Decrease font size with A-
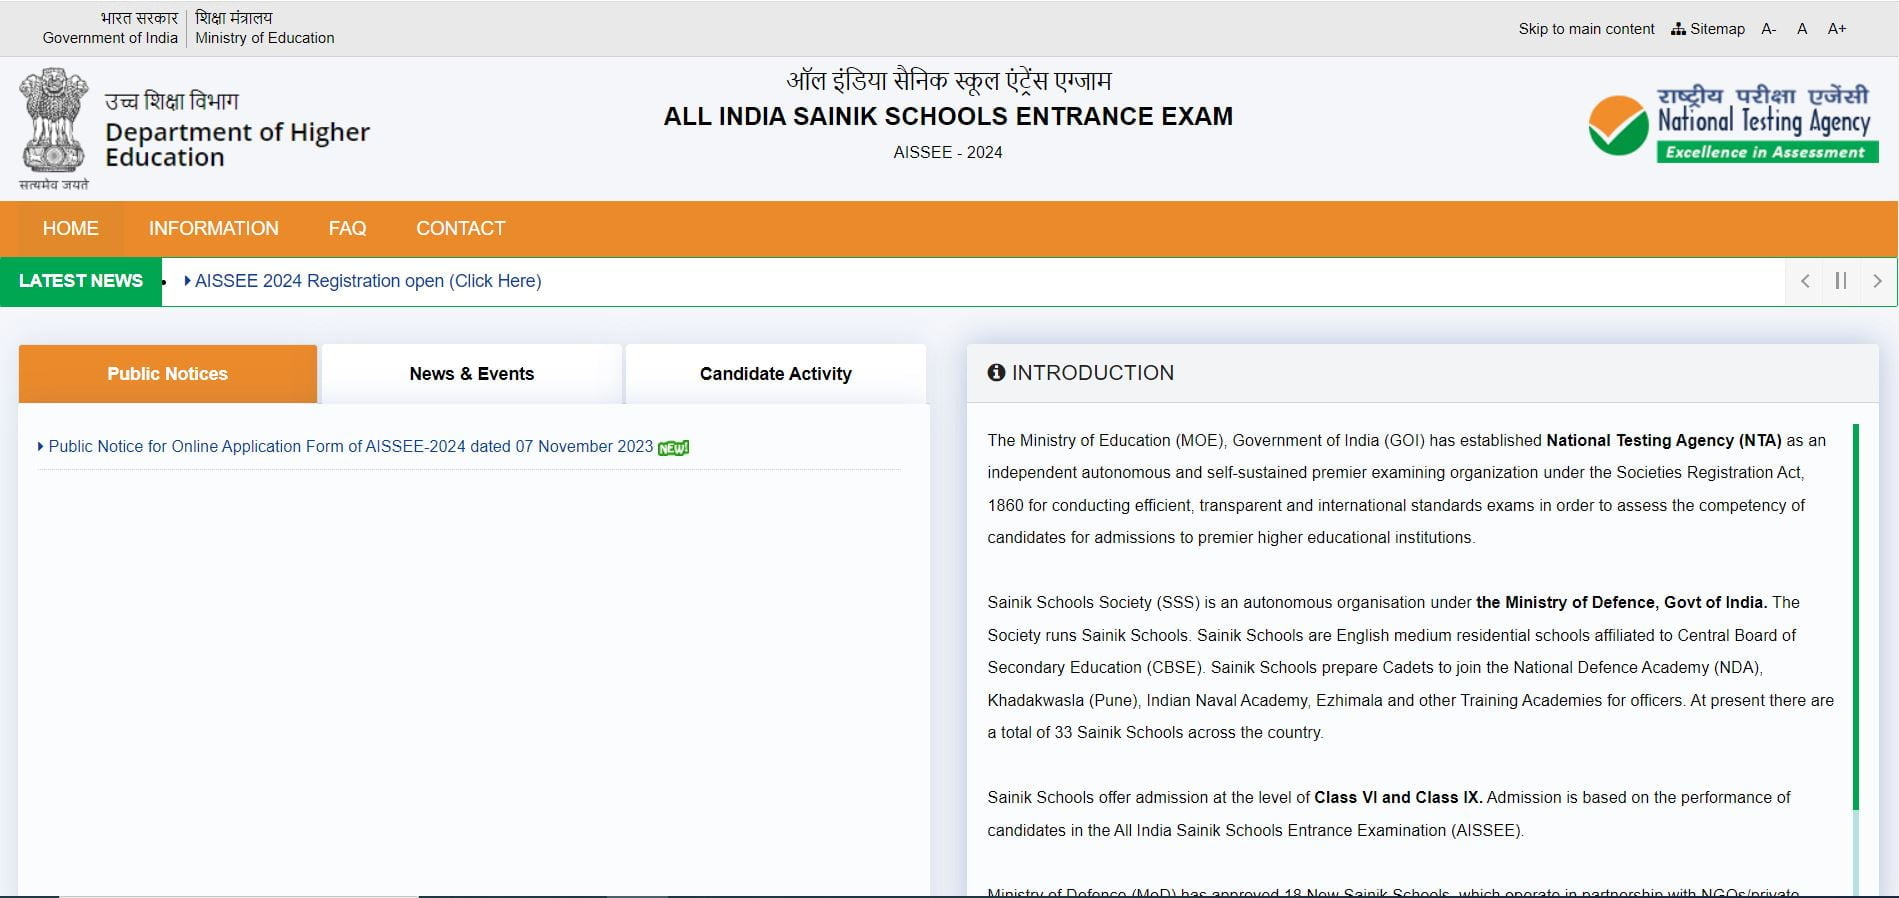 pyautogui.click(x=1769, y=29)
